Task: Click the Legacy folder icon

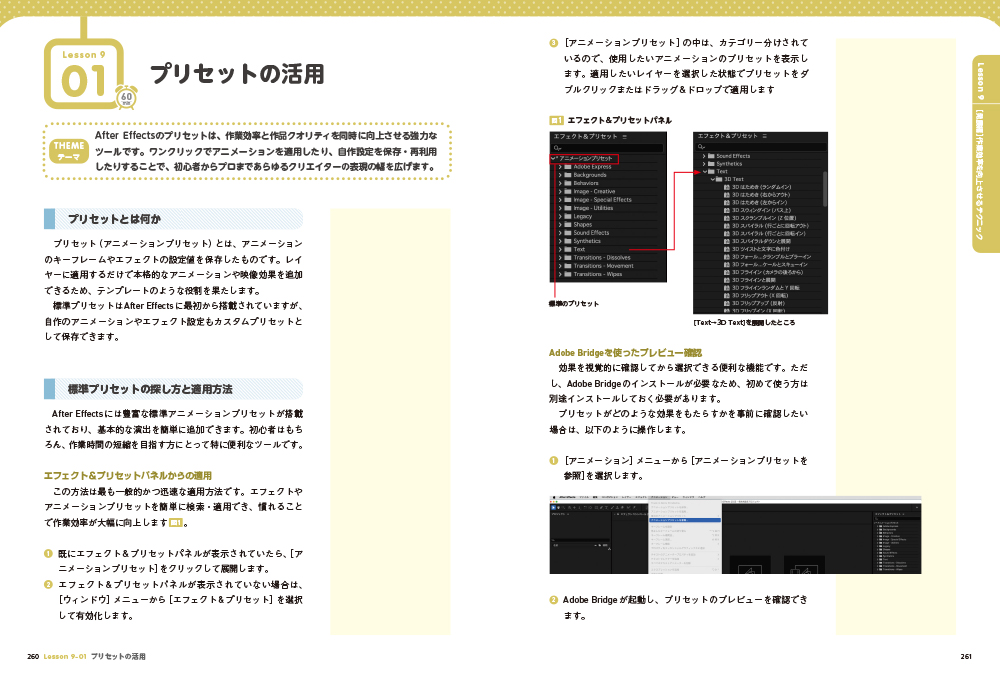Action: 567,216
